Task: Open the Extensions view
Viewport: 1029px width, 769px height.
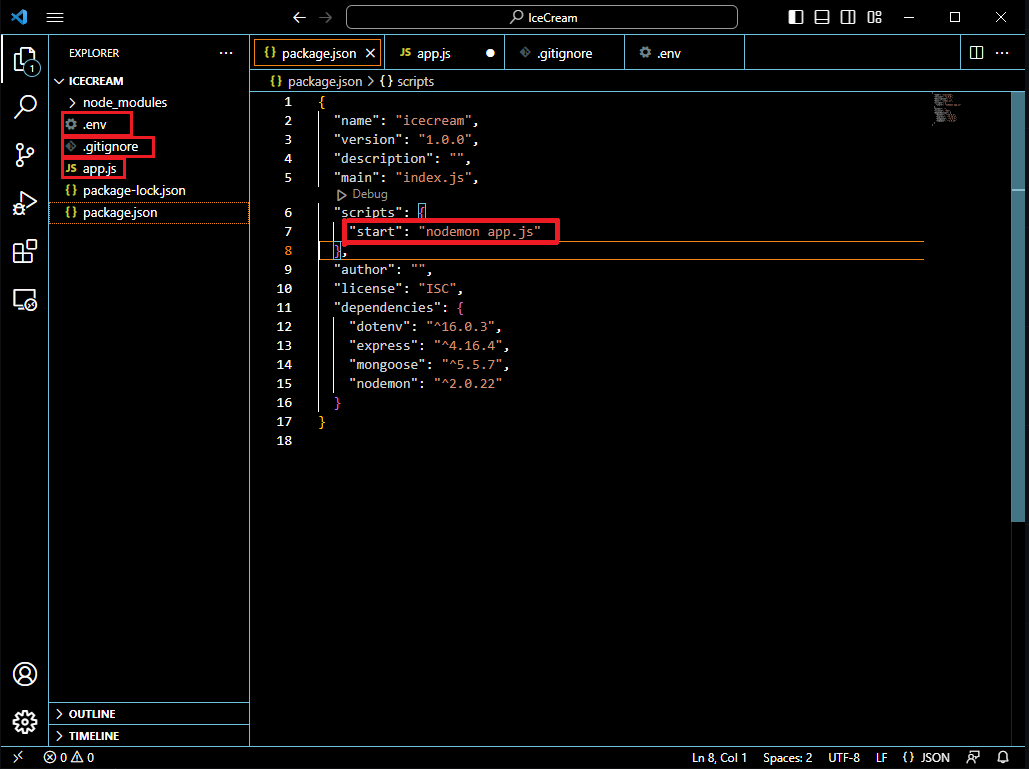Action: click(25, 251)
